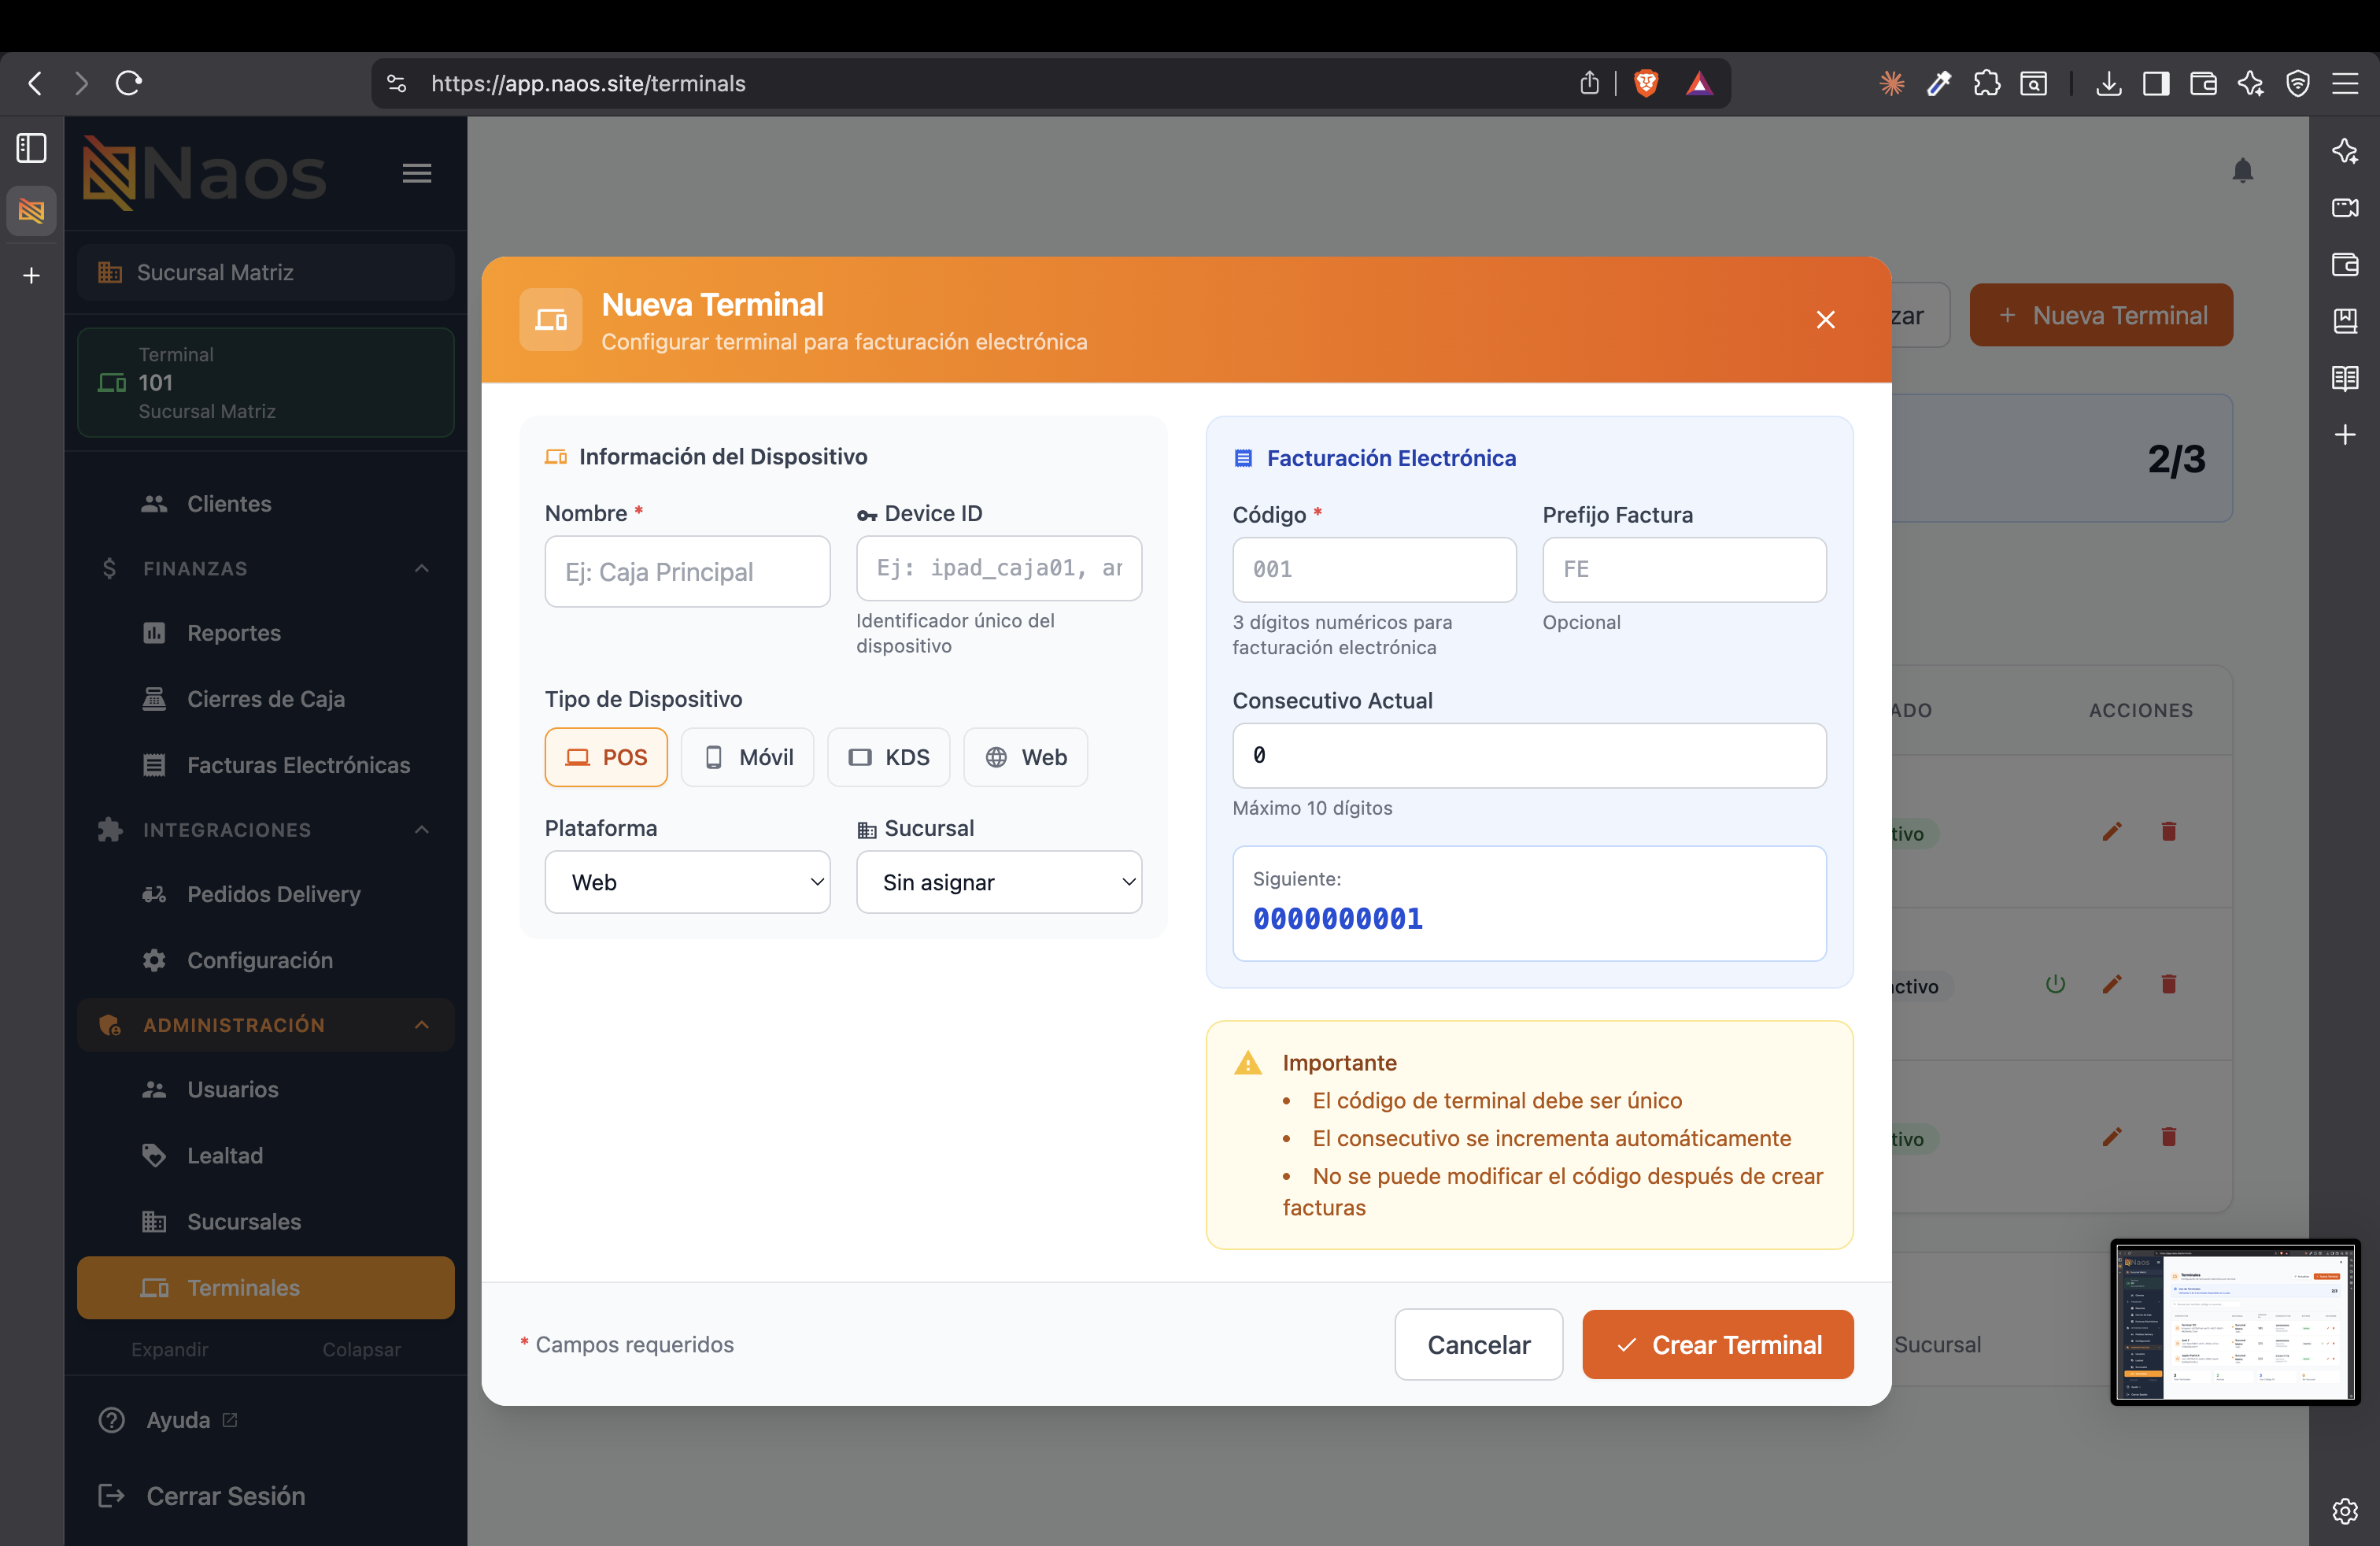This screenshot has height=1546, width=2380.
Task: Open reading list icon in right sidebar
Action: [x=2344, y=378]
